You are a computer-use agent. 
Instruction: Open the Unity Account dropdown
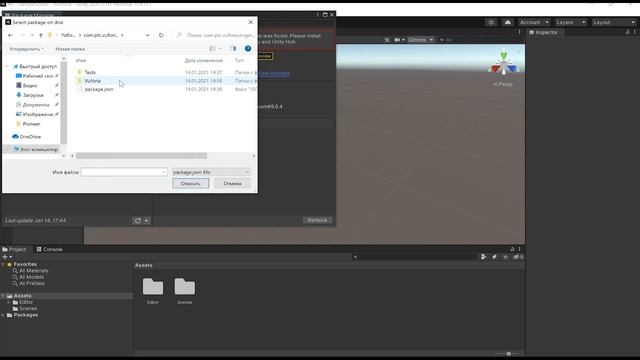pyautogui.click(x=534, y=22)
